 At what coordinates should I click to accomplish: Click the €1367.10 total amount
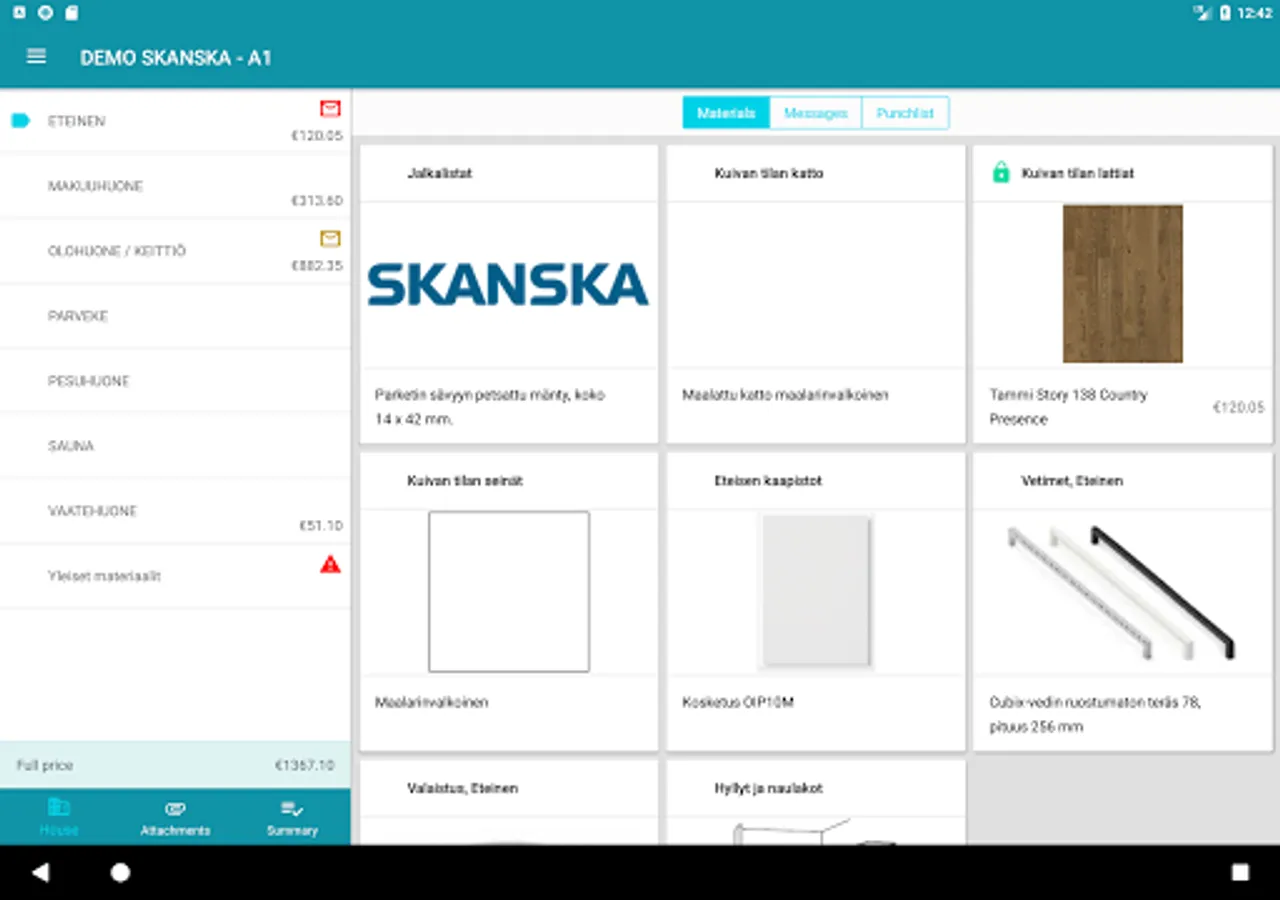304,765
